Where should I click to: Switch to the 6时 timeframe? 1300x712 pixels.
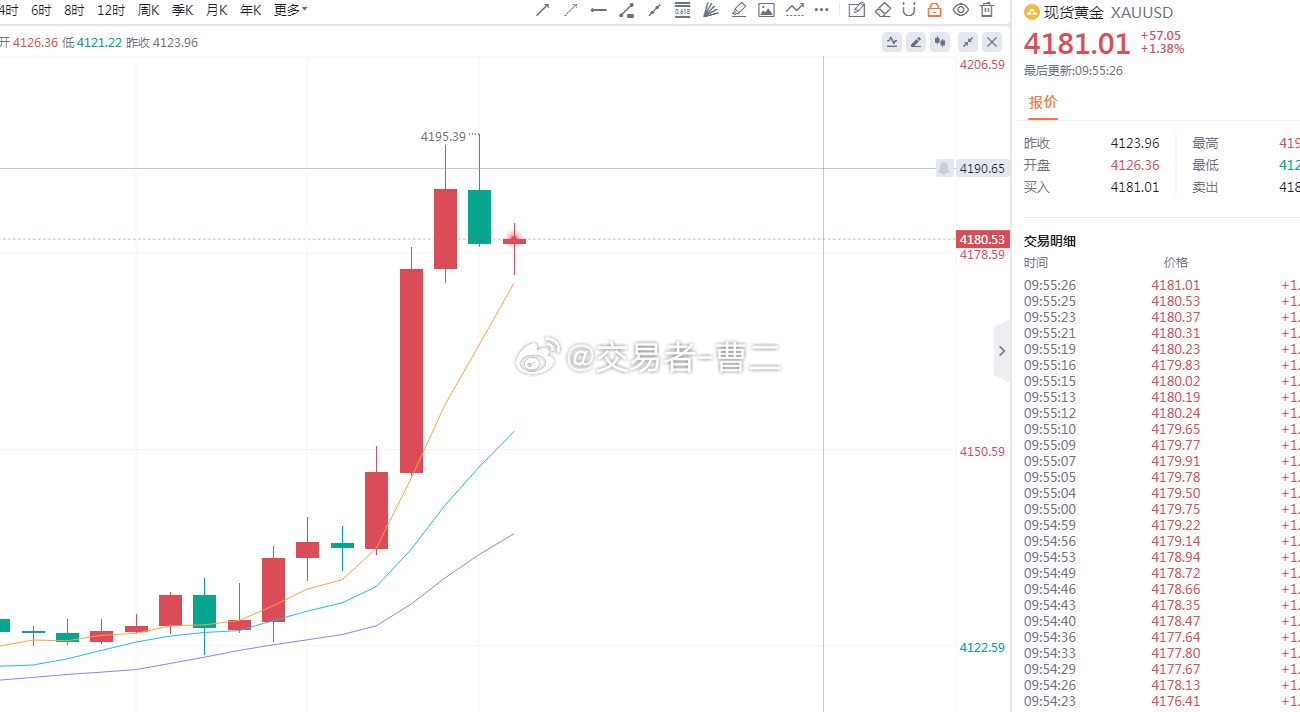tap(41, 10)
